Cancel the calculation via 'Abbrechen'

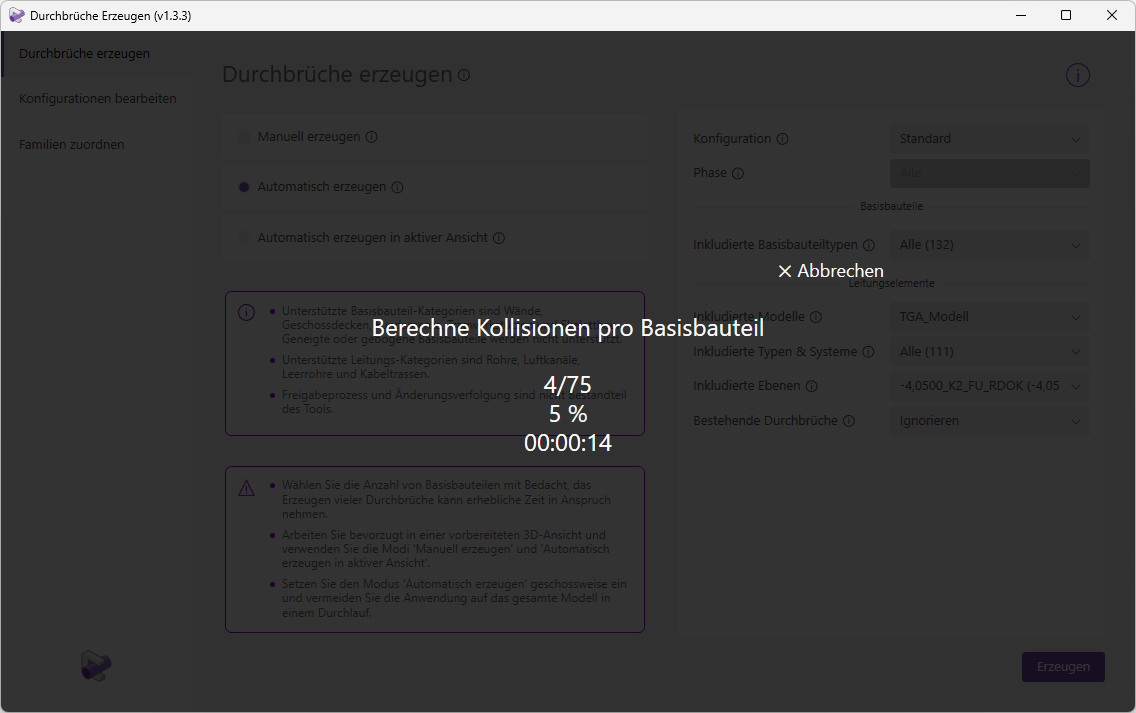(x=831, y=270)
